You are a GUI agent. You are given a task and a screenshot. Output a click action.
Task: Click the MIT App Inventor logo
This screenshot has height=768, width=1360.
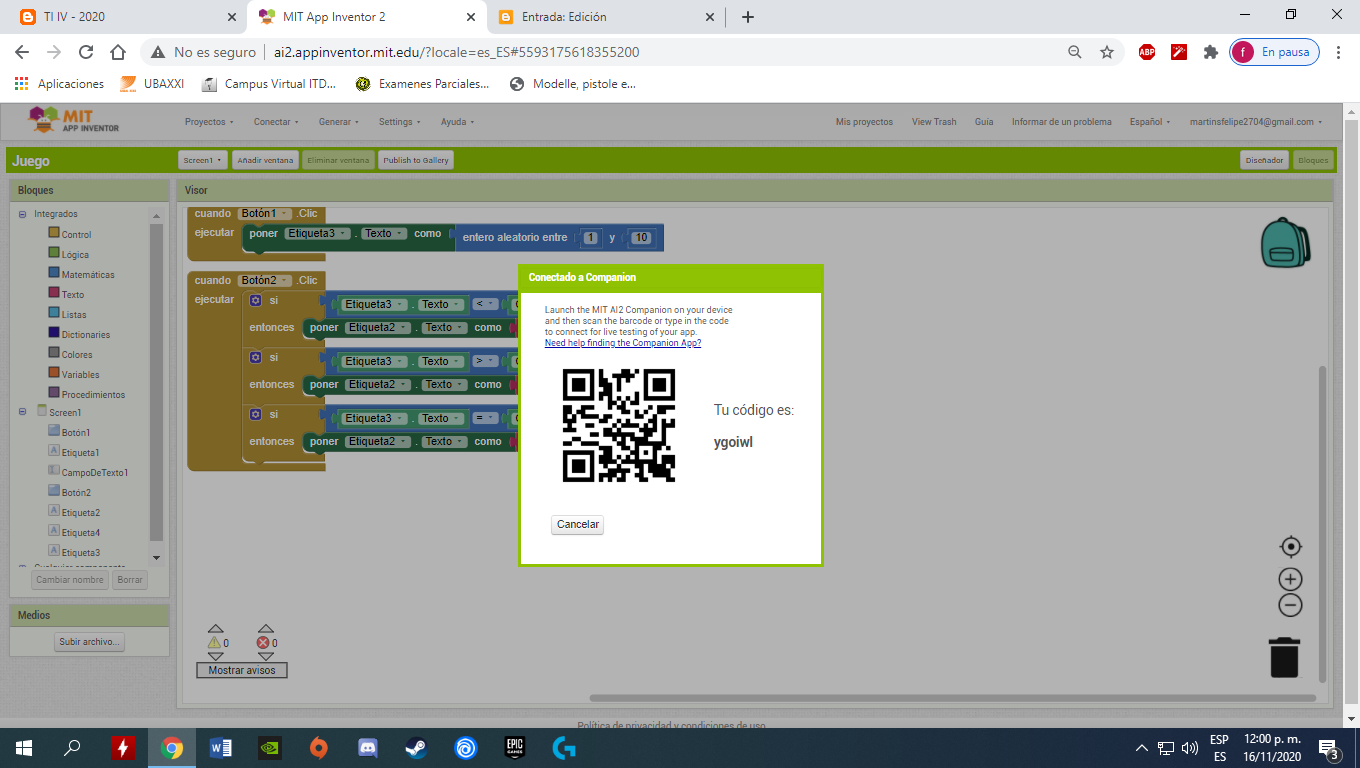[75, 121]
